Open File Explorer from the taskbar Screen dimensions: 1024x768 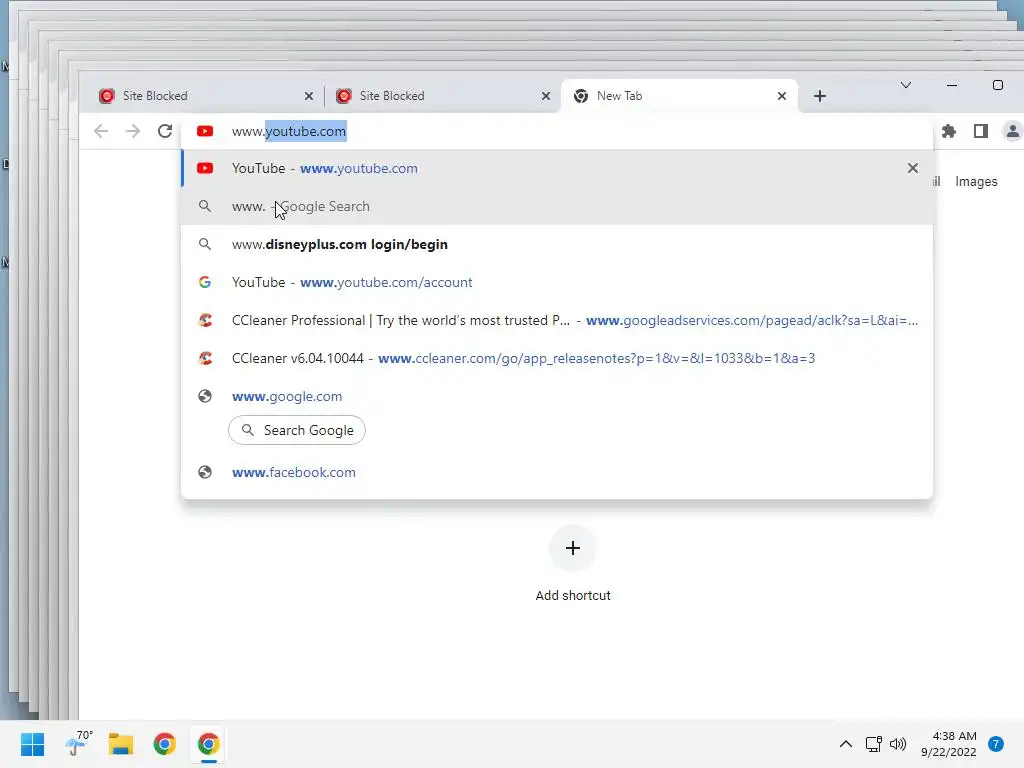pos(121,744)
